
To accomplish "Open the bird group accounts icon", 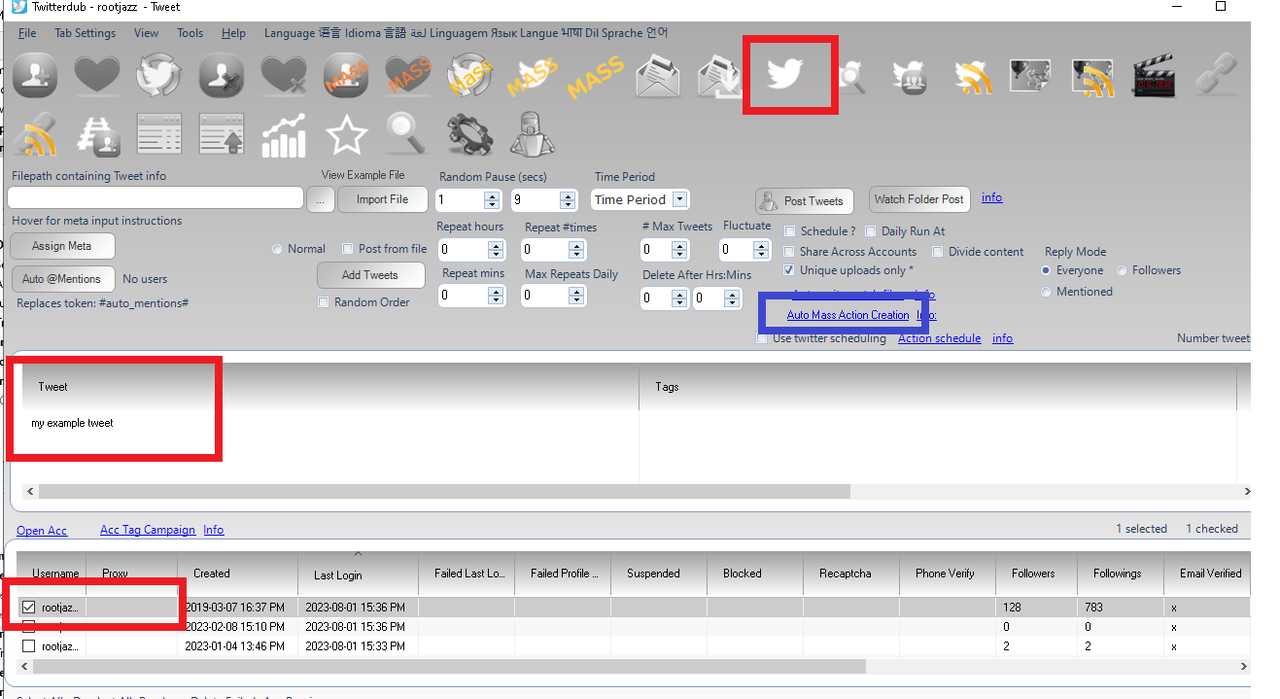I will (x=911, y=75).
